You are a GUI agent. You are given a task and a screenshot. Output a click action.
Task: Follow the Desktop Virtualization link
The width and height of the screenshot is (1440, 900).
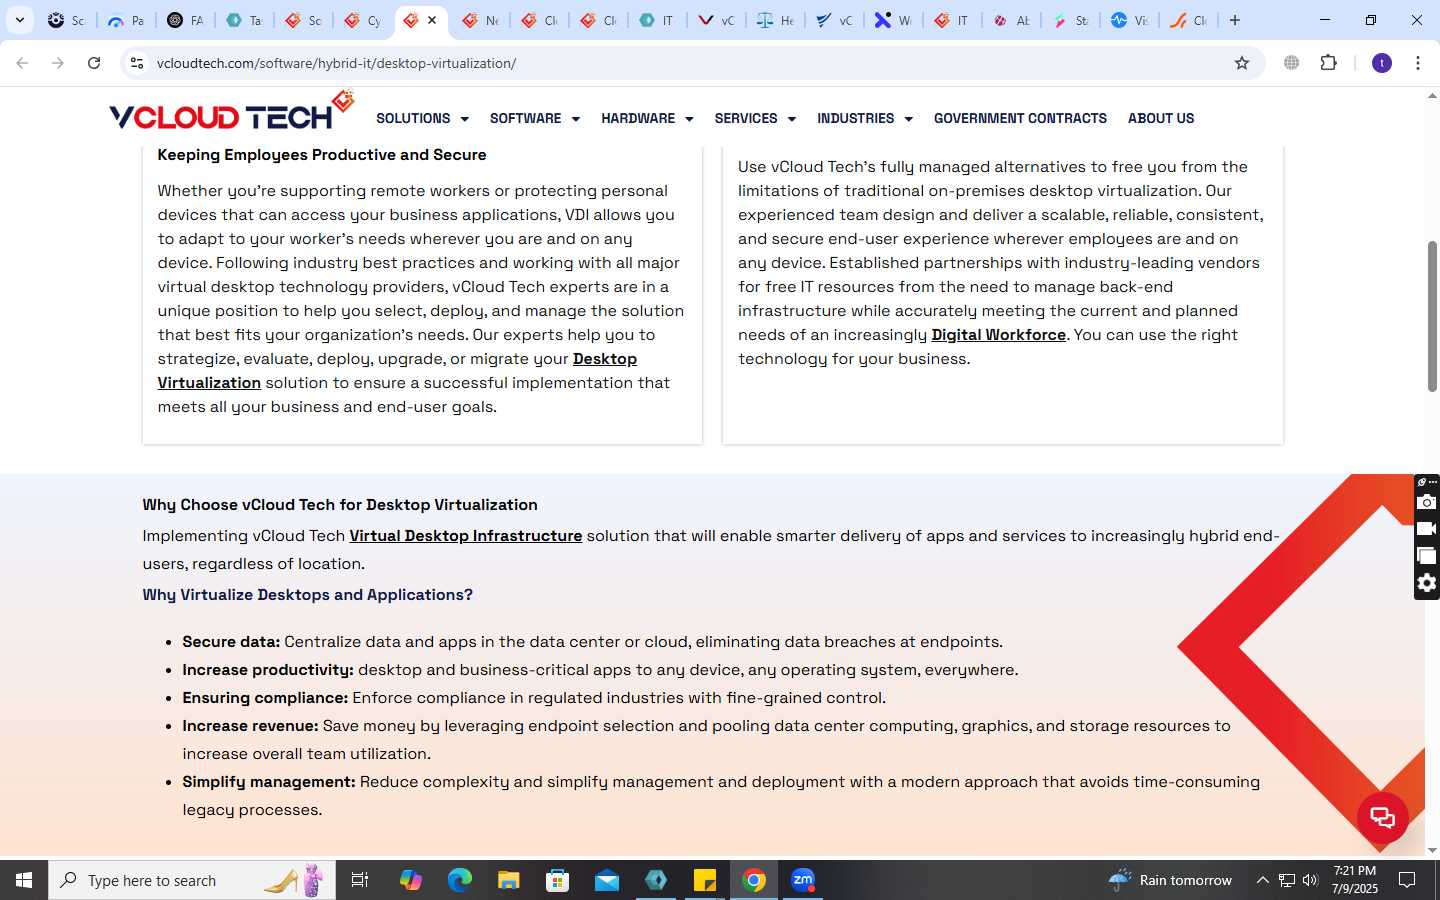604,359
